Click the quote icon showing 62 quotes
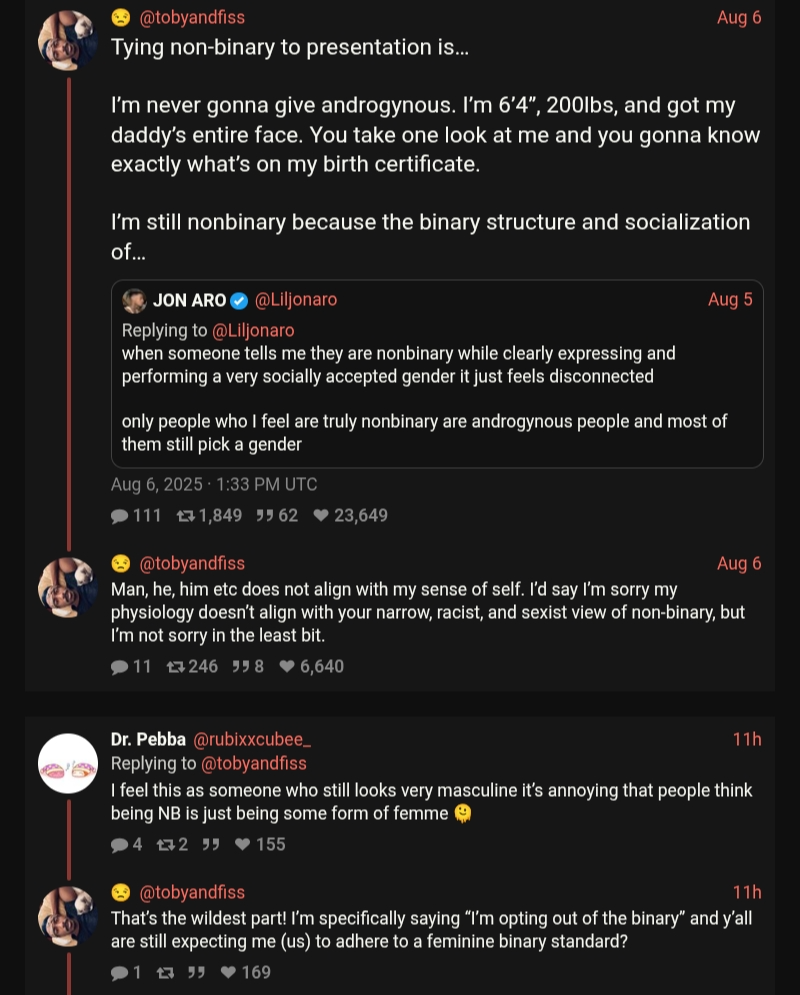The image size is (800, 995). tap(265, 516)
